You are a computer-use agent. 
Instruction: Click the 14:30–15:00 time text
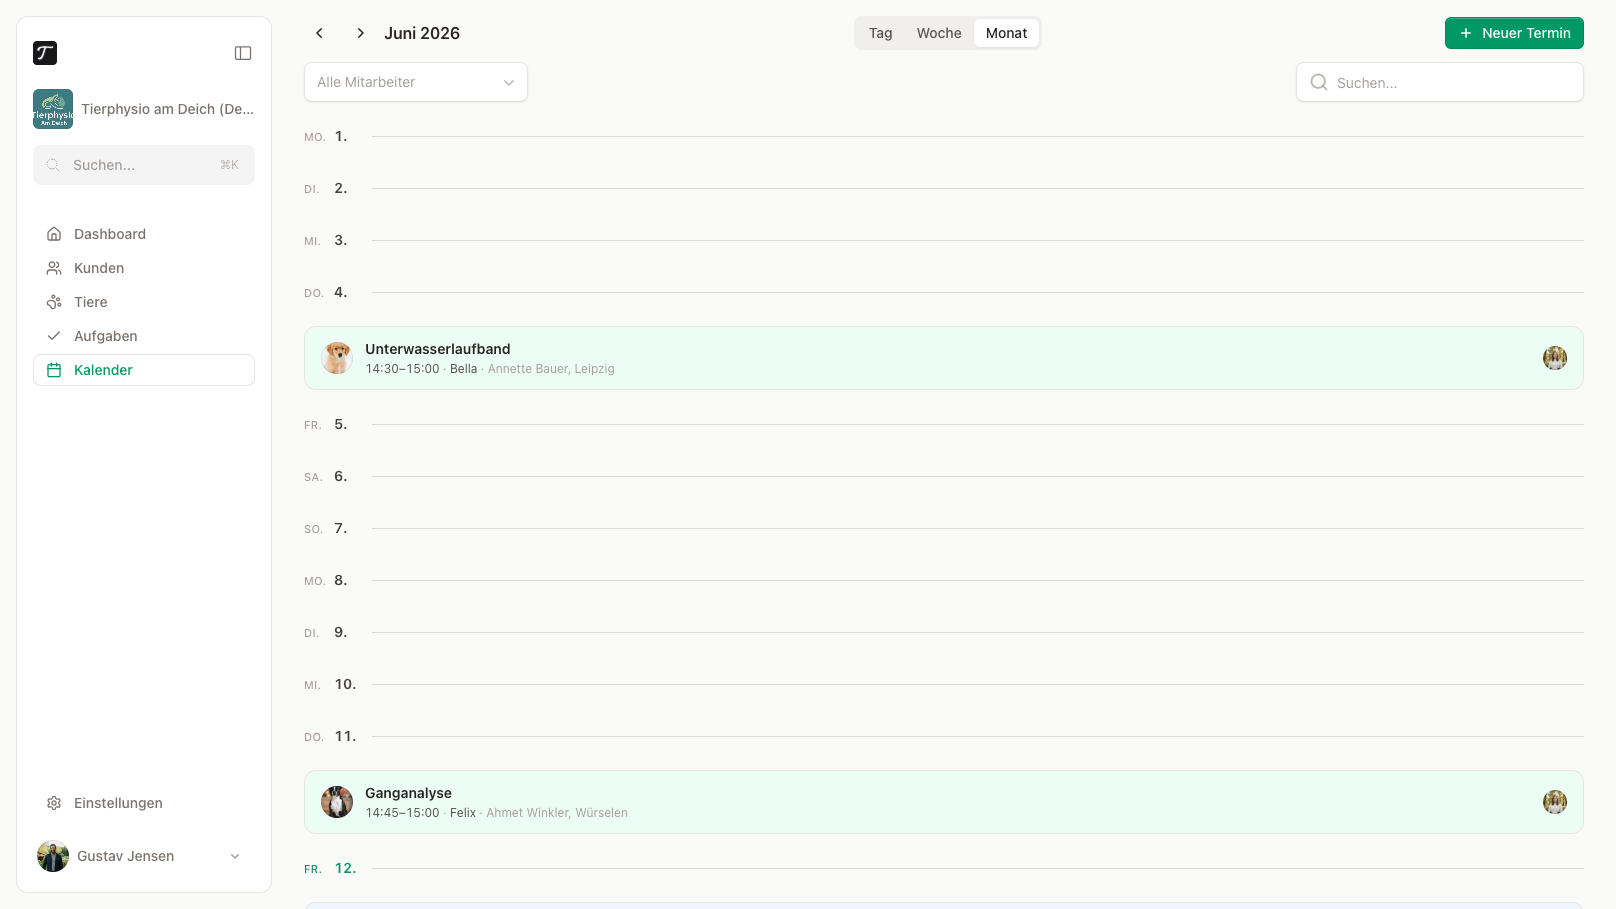coord(402,369)
